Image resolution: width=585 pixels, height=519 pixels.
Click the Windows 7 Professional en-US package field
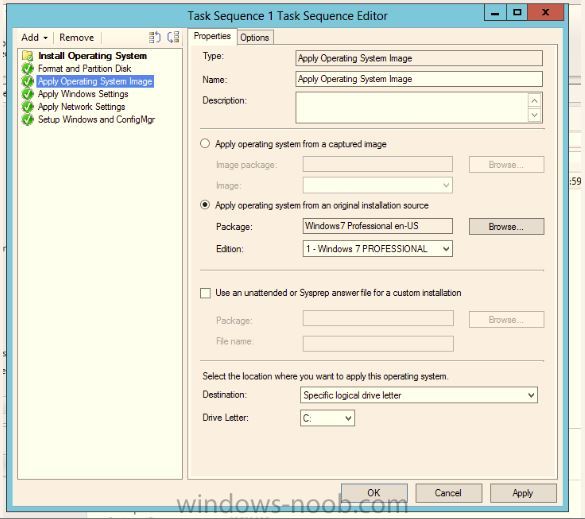[x=378, y=226]
